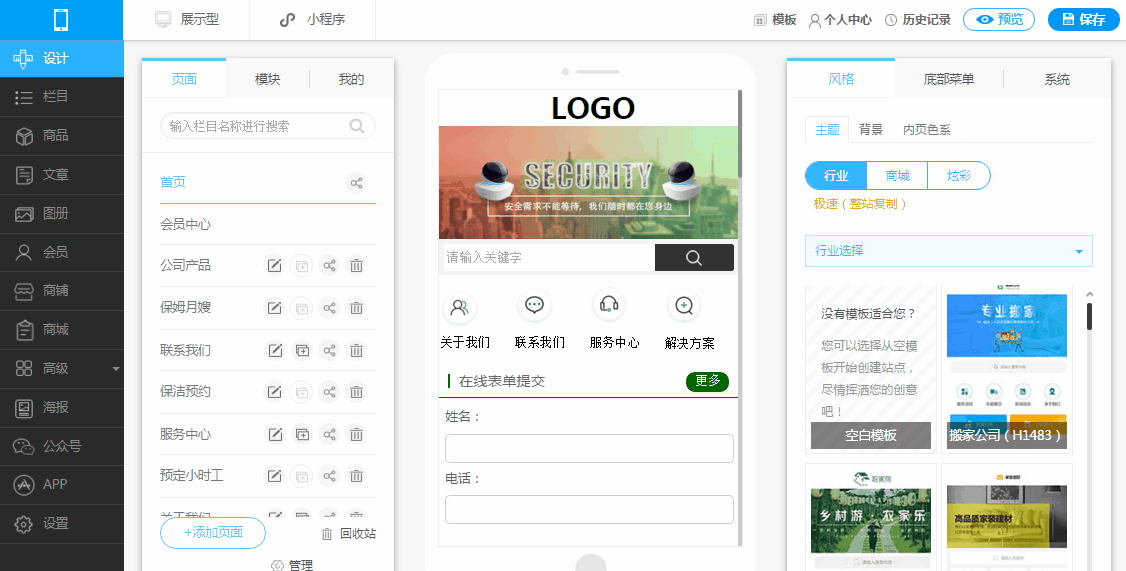Viewport: 1126px width, 571px height.
Task: Open the 商品 sidebar section
Action: coord(62,136)
